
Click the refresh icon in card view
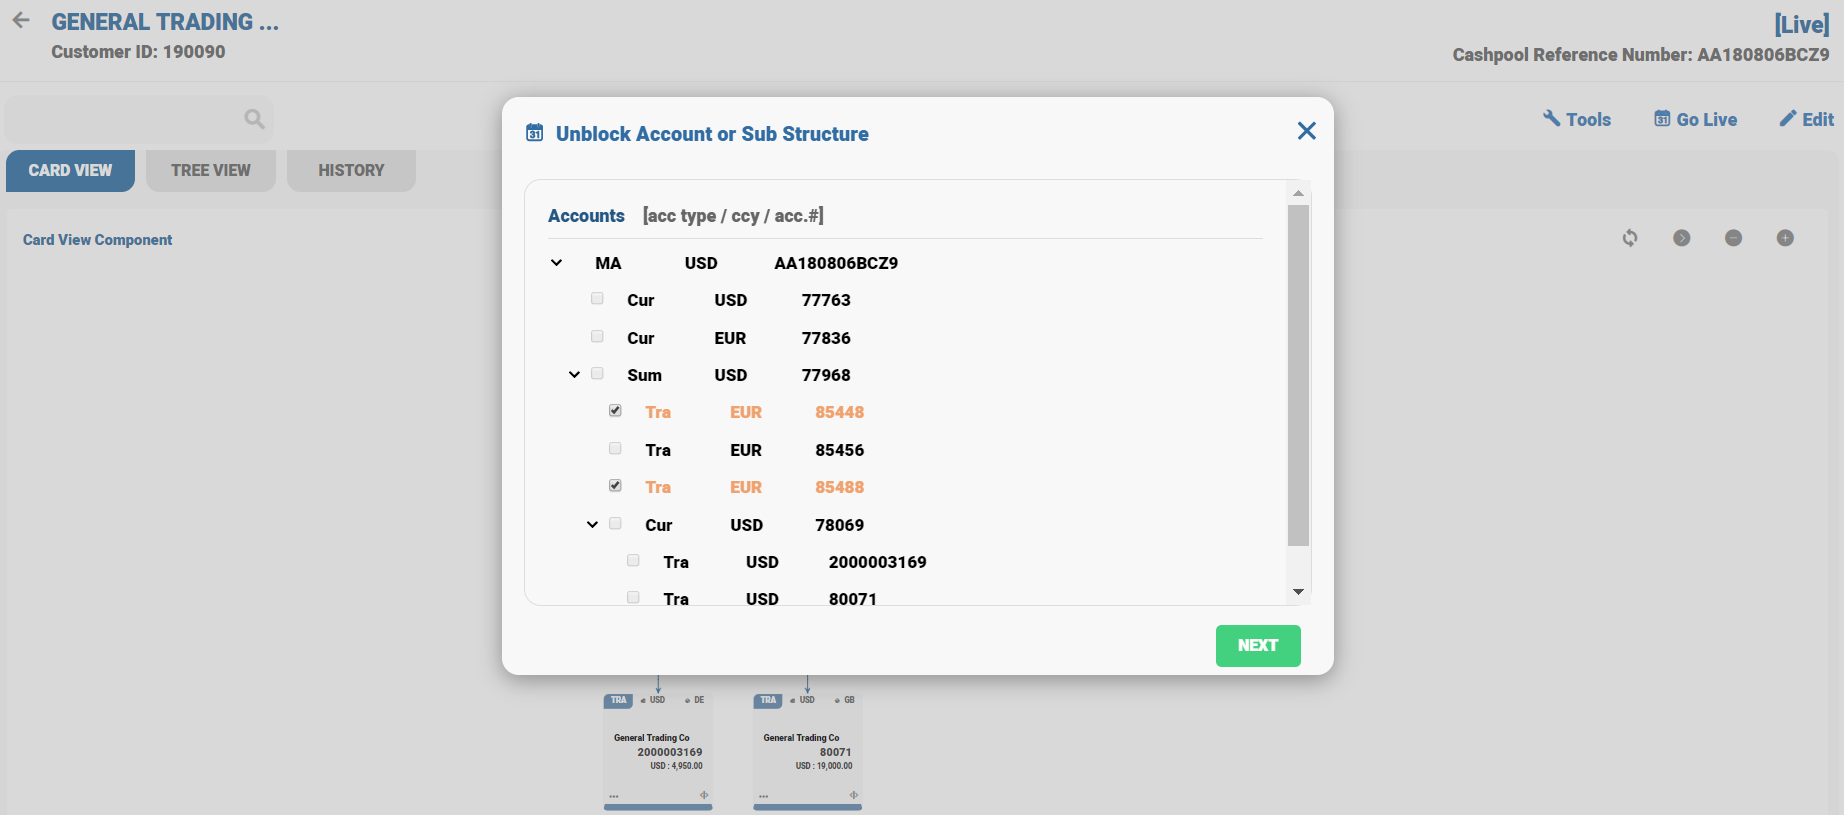[x=1630, y=238]
